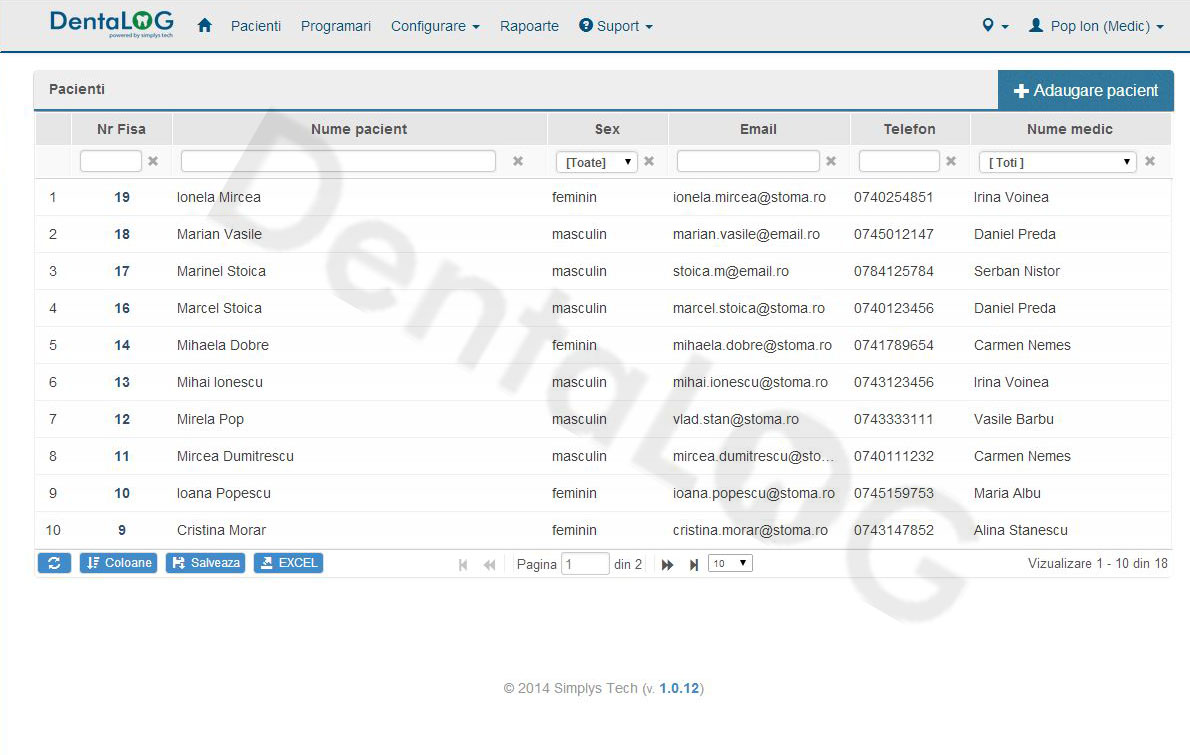Click the Salveaza button
This screenshot has width=1190, height=755.
(206, 563)
